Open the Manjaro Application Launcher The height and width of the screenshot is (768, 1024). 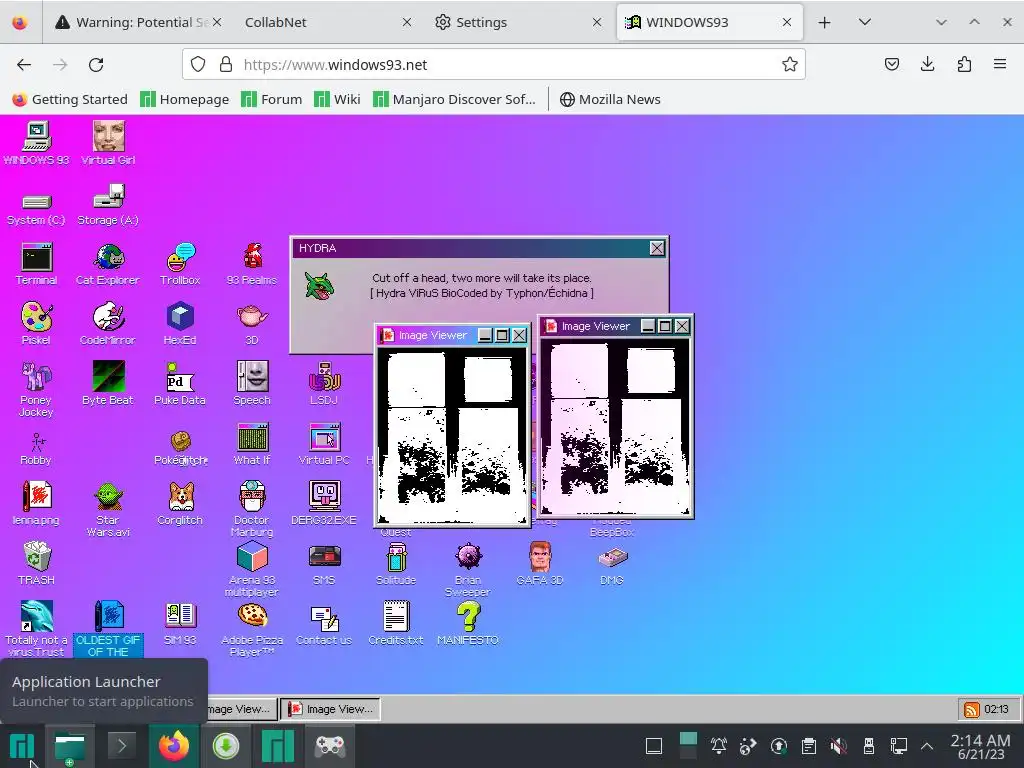pos(22,746)
